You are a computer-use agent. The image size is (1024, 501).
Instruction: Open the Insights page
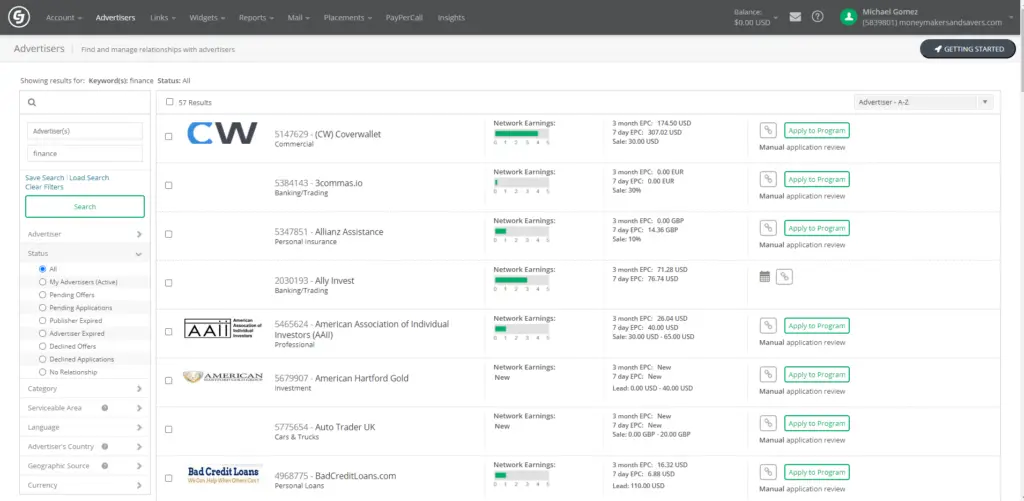(x=451, y=18)
